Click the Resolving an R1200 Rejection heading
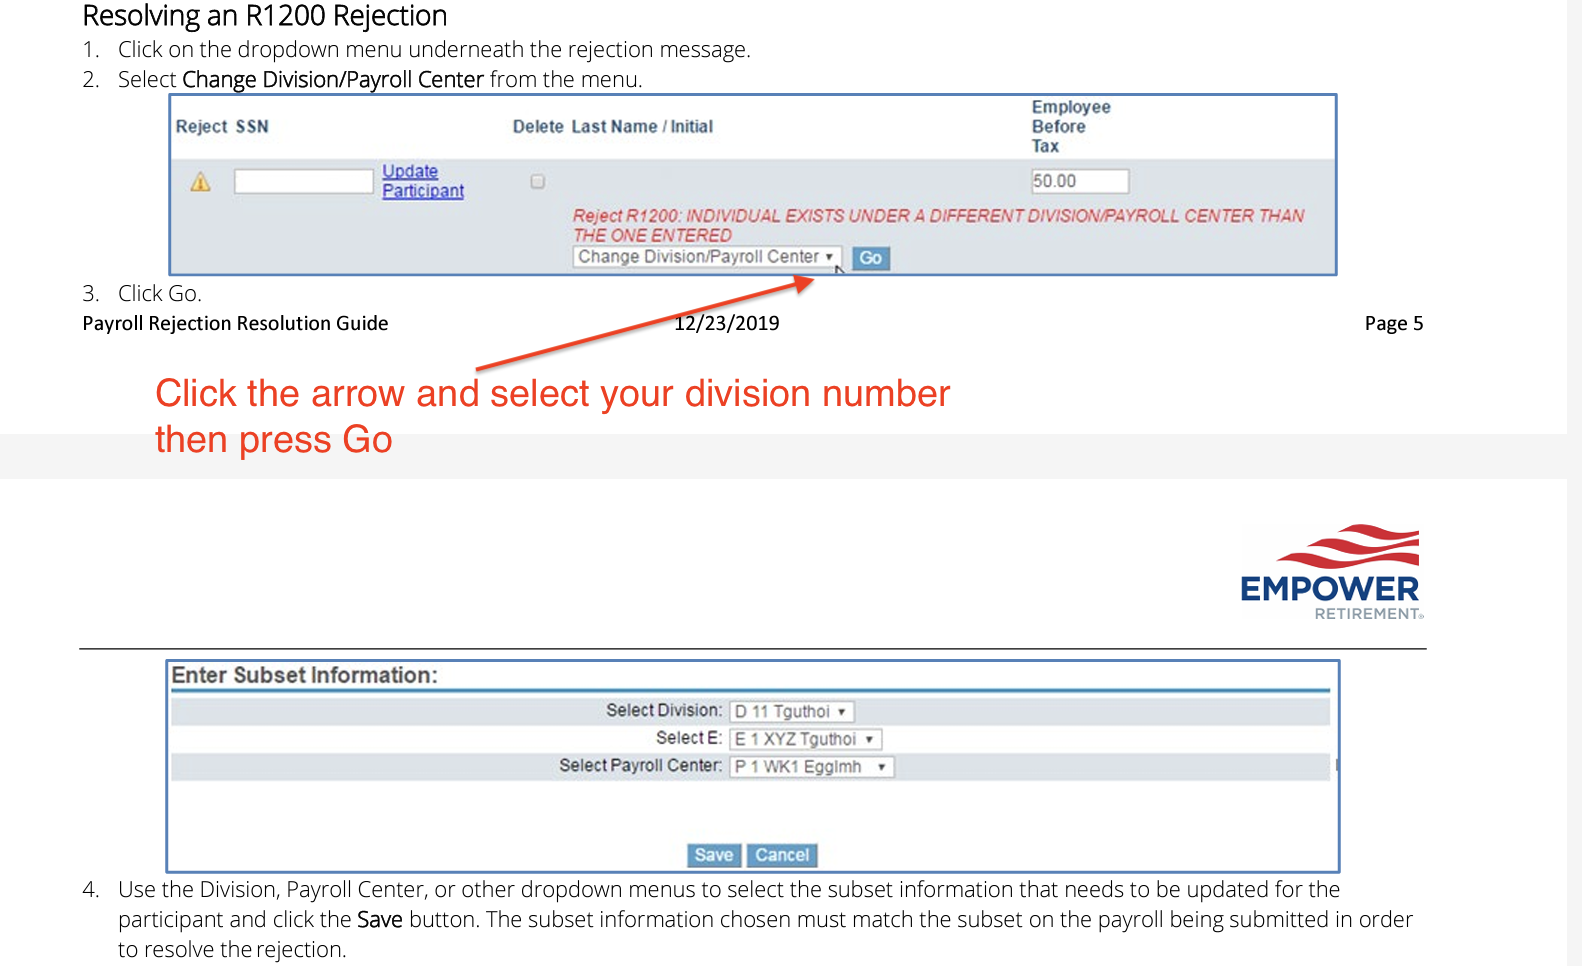The height and width of the screenshot is (966, 1582). click(x=264, y=16)
